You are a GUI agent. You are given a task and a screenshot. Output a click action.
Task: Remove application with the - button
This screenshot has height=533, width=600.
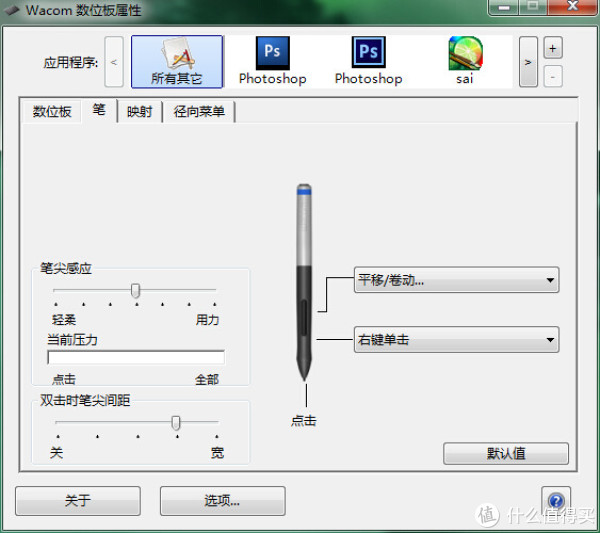tap(553, 77)
